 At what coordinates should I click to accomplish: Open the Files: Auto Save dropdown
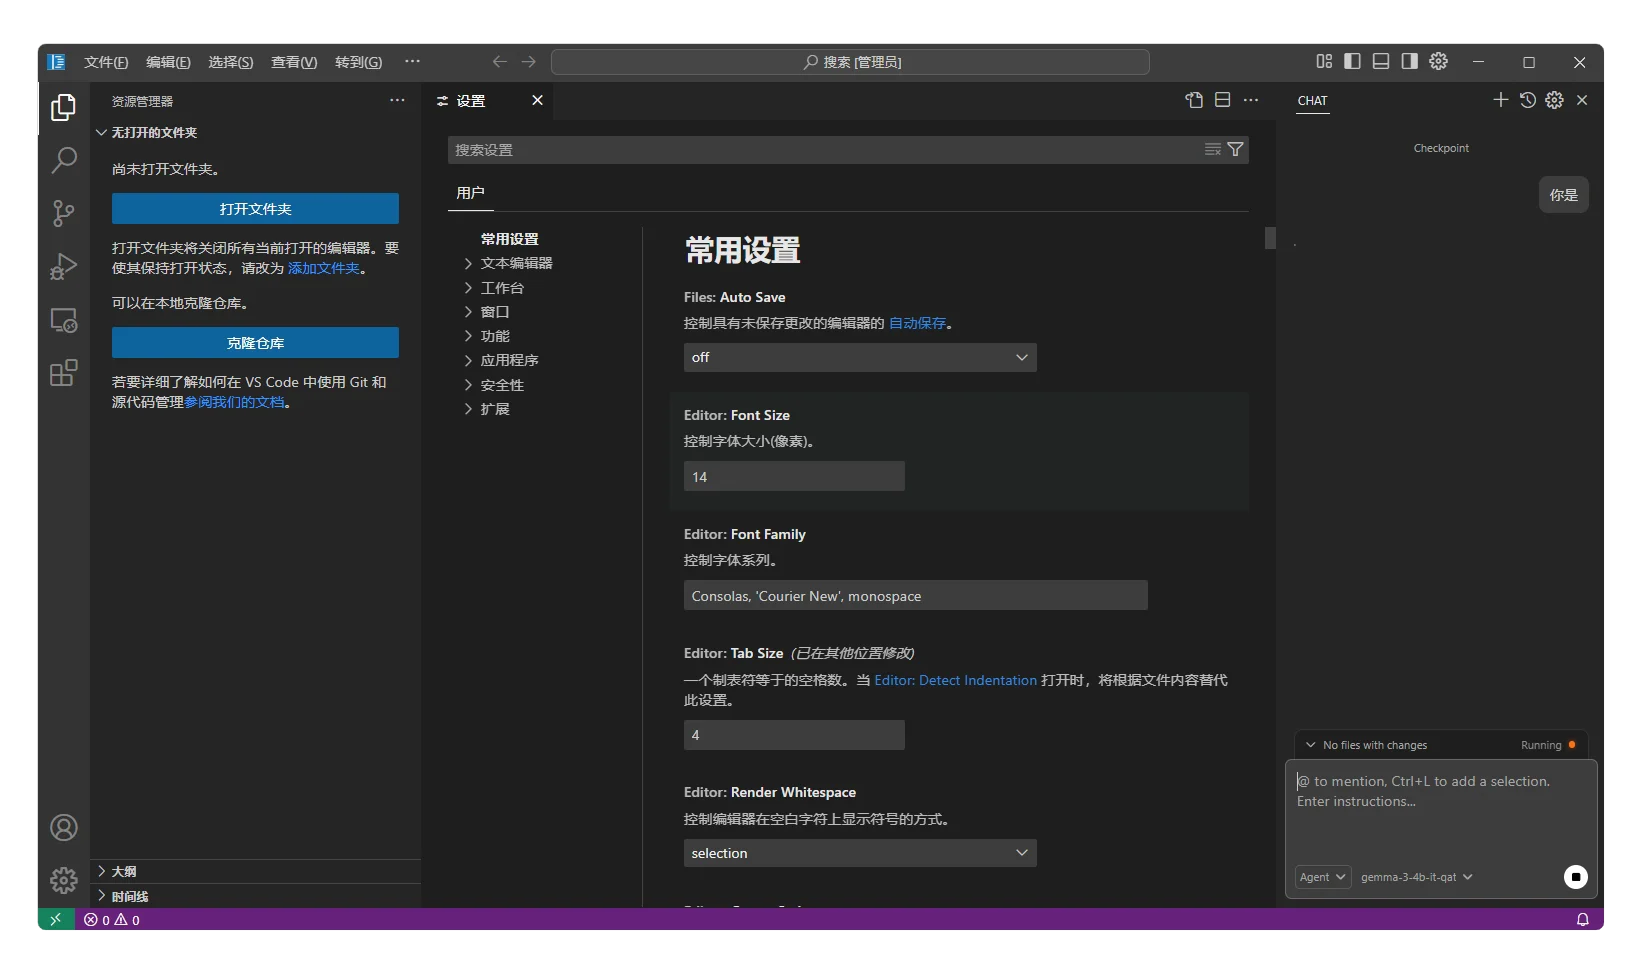coord(860,358)
